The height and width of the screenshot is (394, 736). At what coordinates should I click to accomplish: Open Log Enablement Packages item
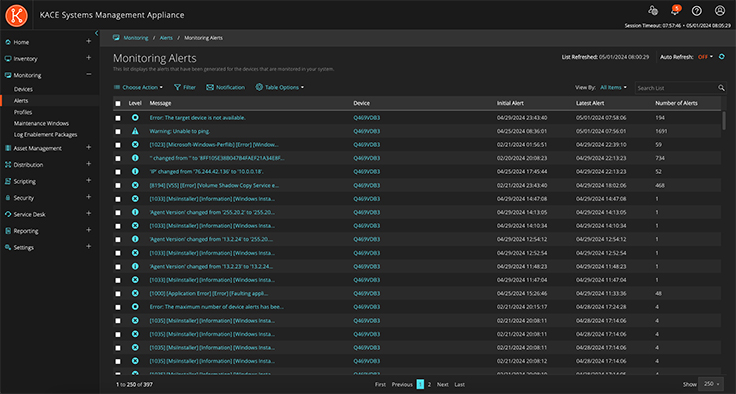(46, 135)
